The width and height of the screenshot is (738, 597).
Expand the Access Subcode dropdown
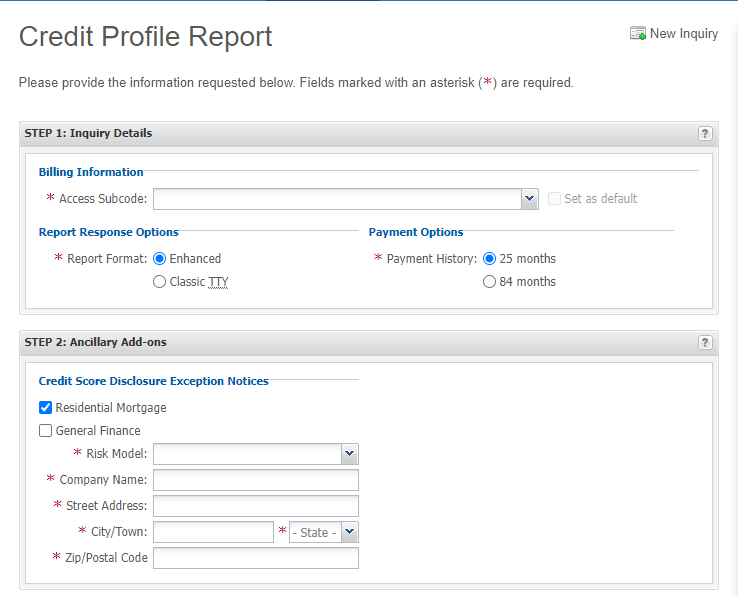tap(530, 199)
